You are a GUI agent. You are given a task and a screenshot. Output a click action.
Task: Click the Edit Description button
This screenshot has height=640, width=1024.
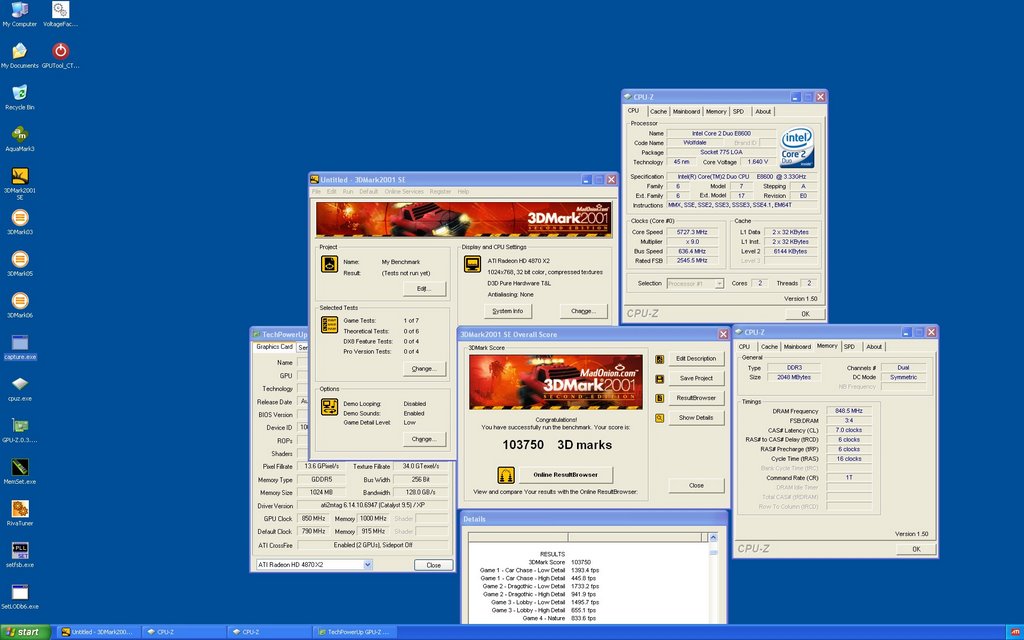click(x=696, y=359)
